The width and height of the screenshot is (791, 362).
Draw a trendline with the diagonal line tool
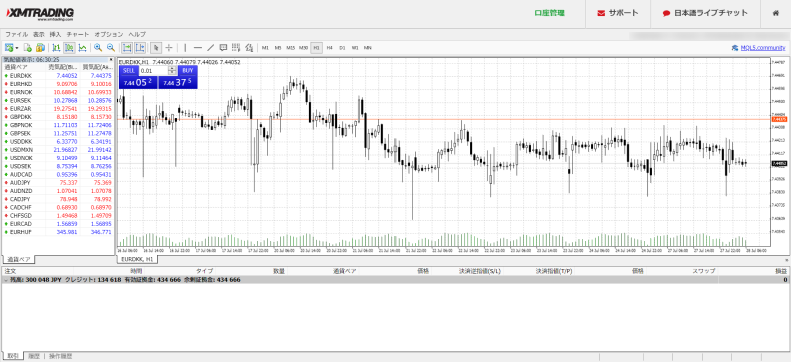(x=210, y=47)
